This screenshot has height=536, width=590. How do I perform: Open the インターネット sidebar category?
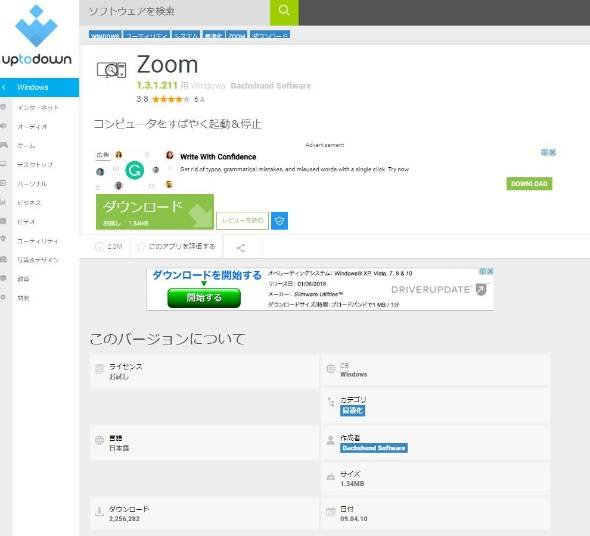pos(38,108)
